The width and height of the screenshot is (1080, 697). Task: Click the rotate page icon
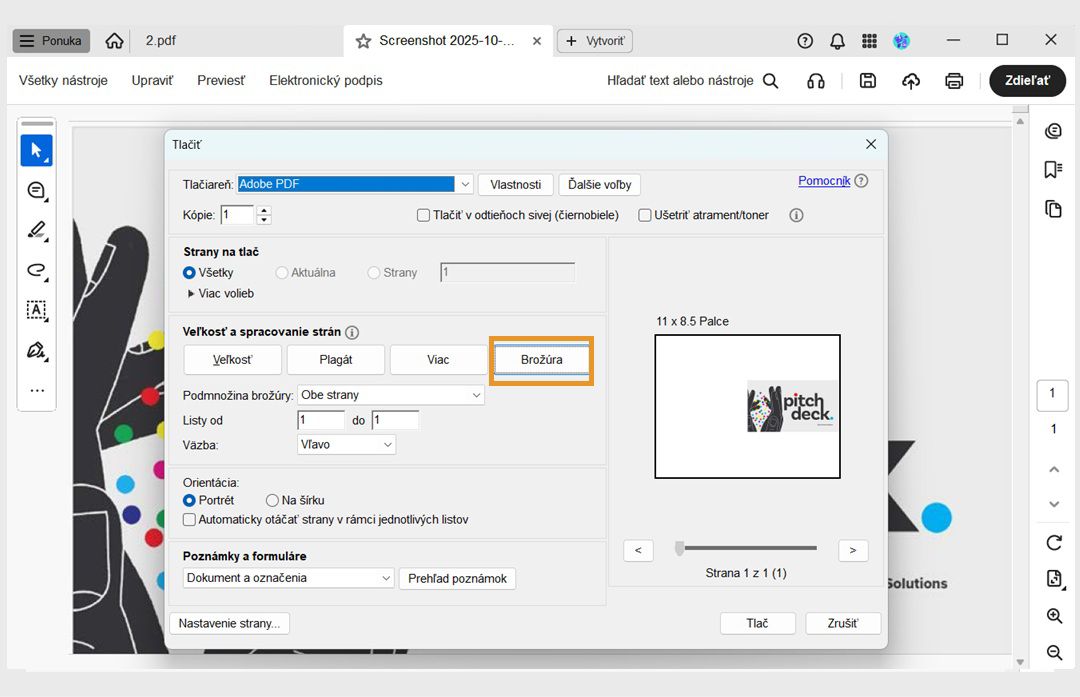[x=1054, y=543]
